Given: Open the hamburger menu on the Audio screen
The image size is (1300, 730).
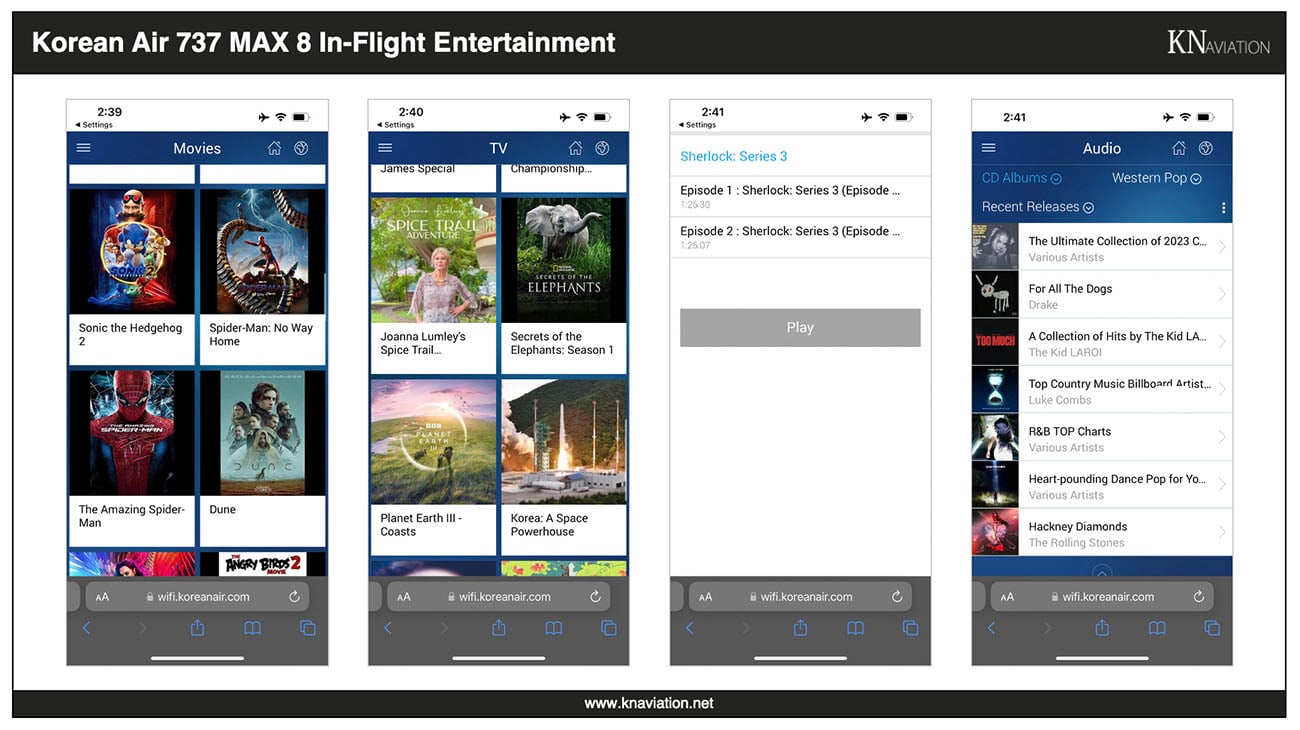Looking at the screenshot, I should (x=989, y=148).
